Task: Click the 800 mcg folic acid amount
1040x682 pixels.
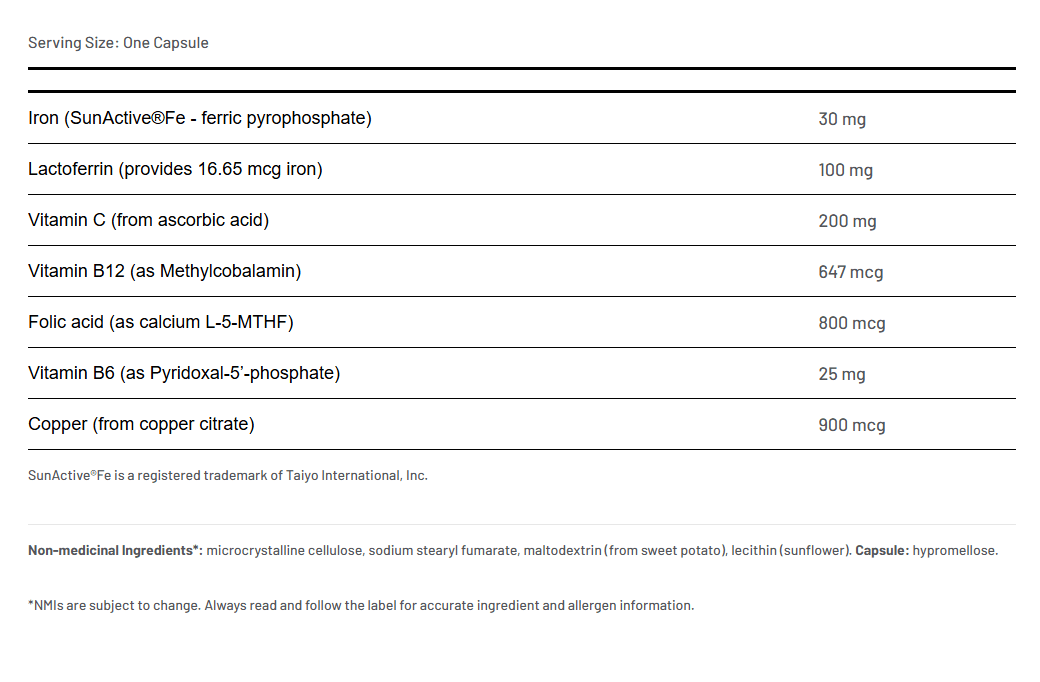Action: click(x=851, y=323)
